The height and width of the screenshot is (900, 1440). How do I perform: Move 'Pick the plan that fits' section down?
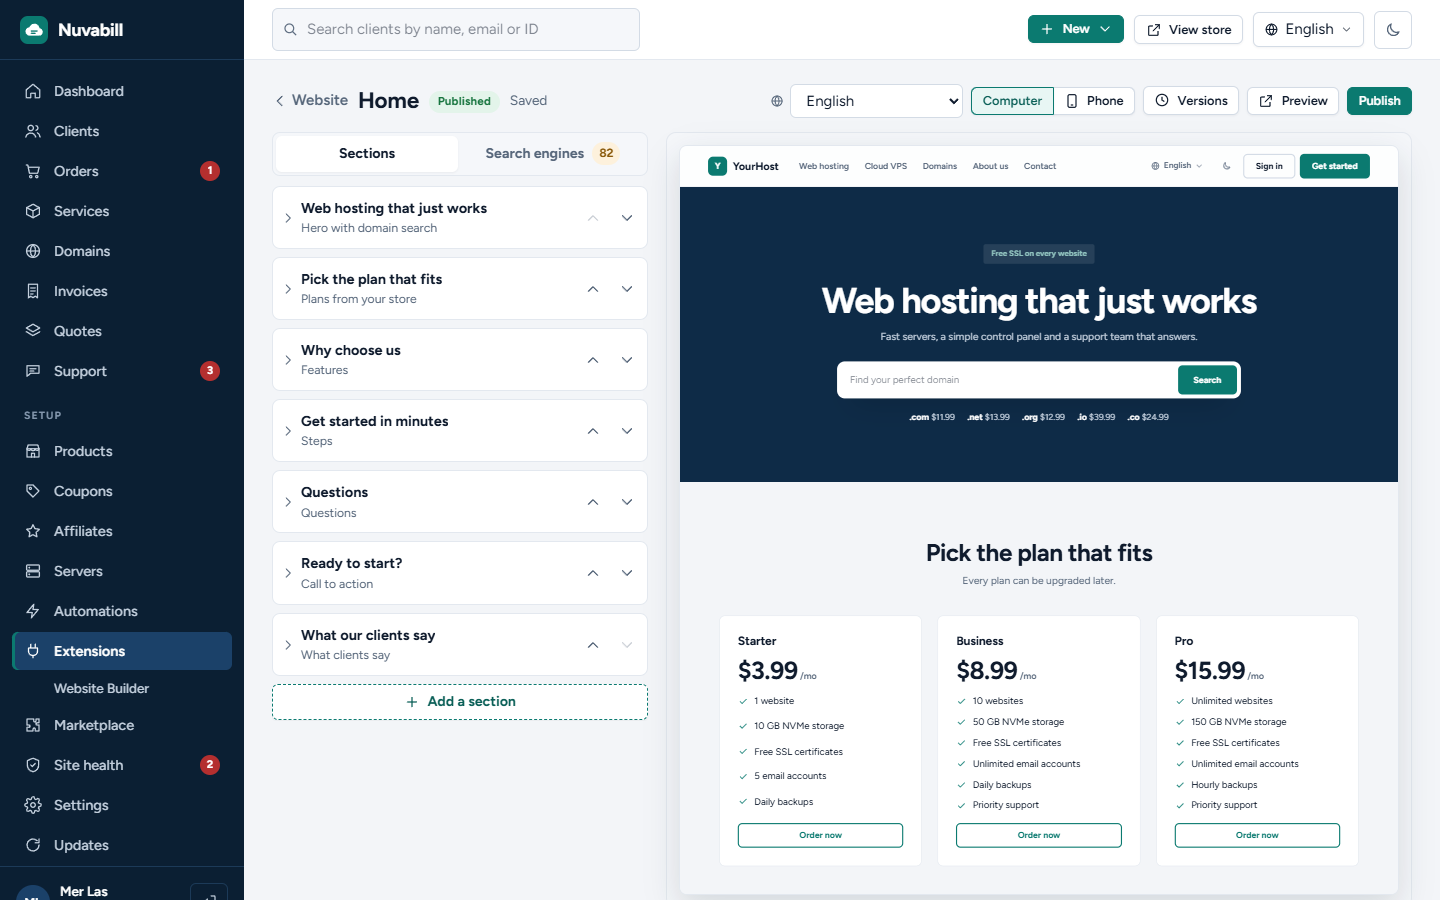pyautogui.click(x=627, y=289)
